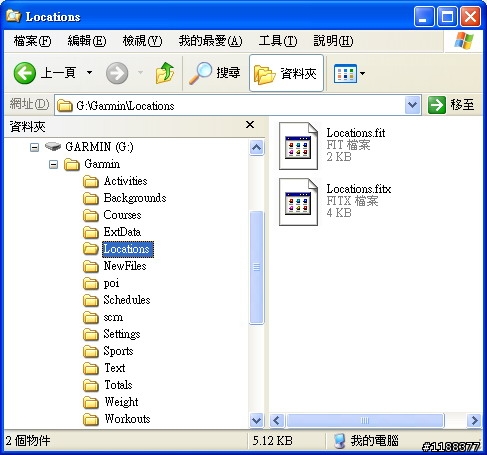Click the folder tree vertical scrollbar thumb
The width and height of the screenshot is (487, 455).
point(256,267)
